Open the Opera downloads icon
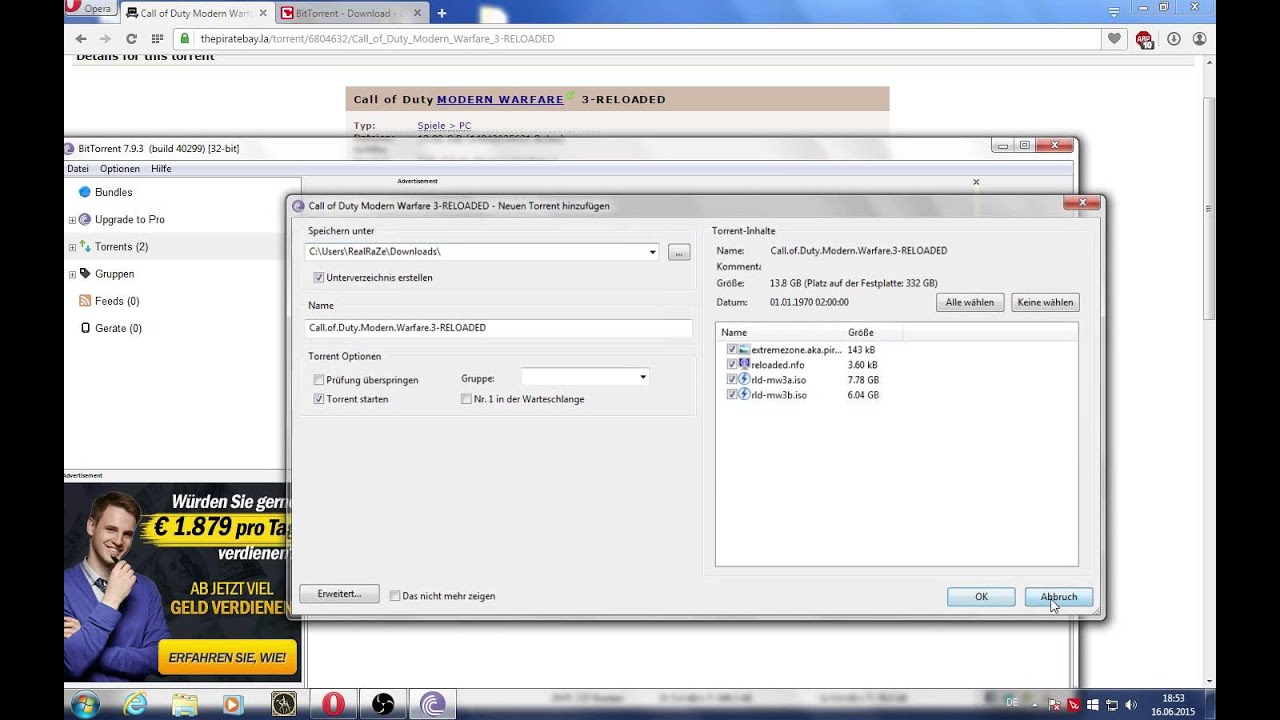The width and height of the screenshot is (1280, 720). point(1174,38)
